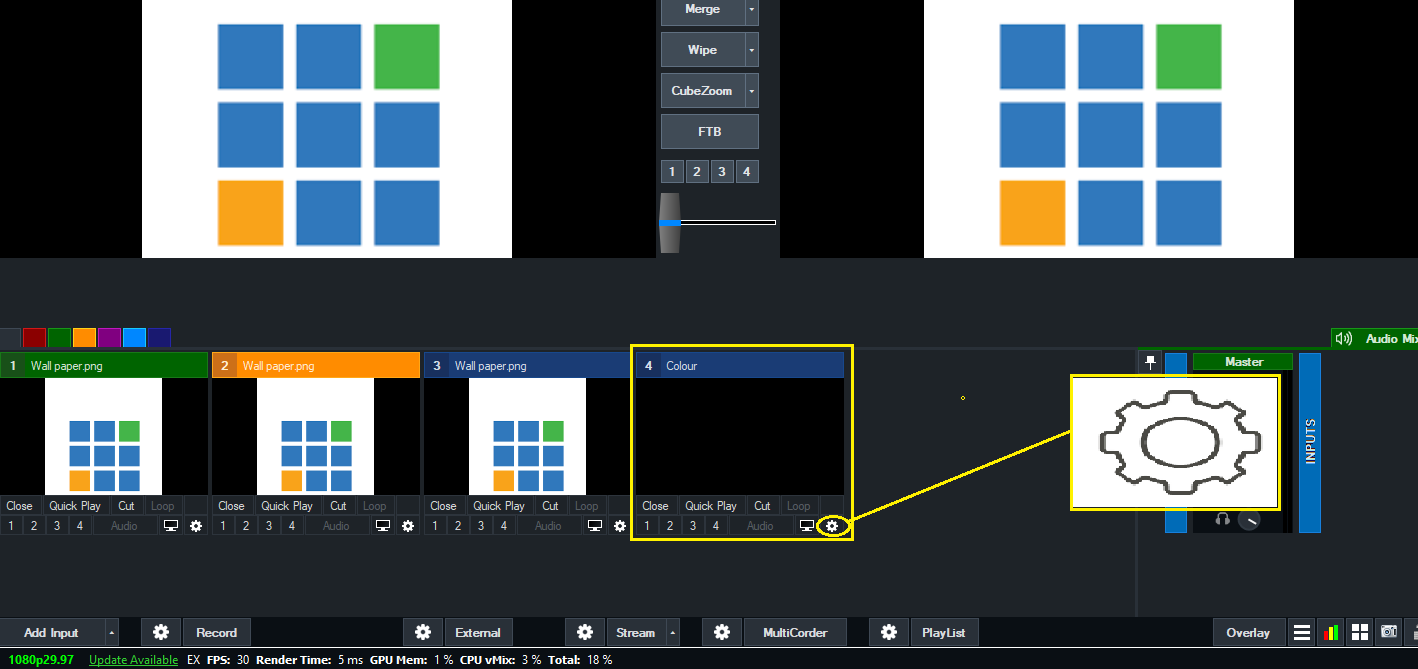Open External output settings gear
The width and height of the screenshot is (1418, 669).
423,632
